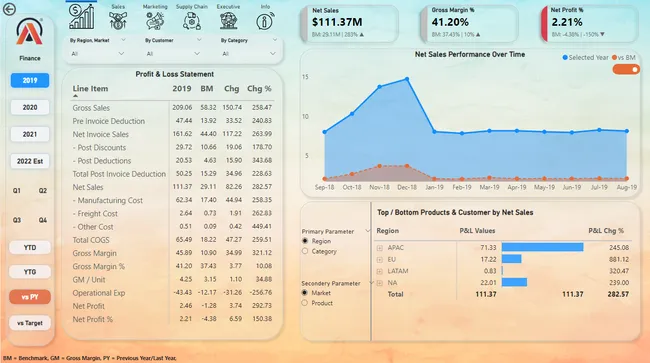
Task: Click the Total COGS row
Action: coord(172,240)
